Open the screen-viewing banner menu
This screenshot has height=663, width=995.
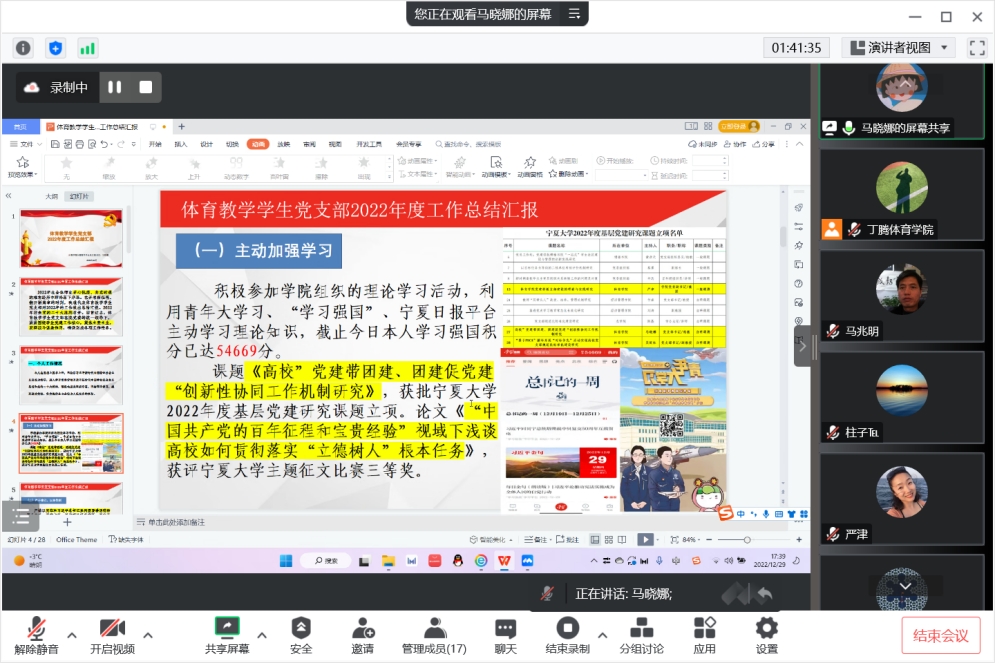[x=574, y=14]
